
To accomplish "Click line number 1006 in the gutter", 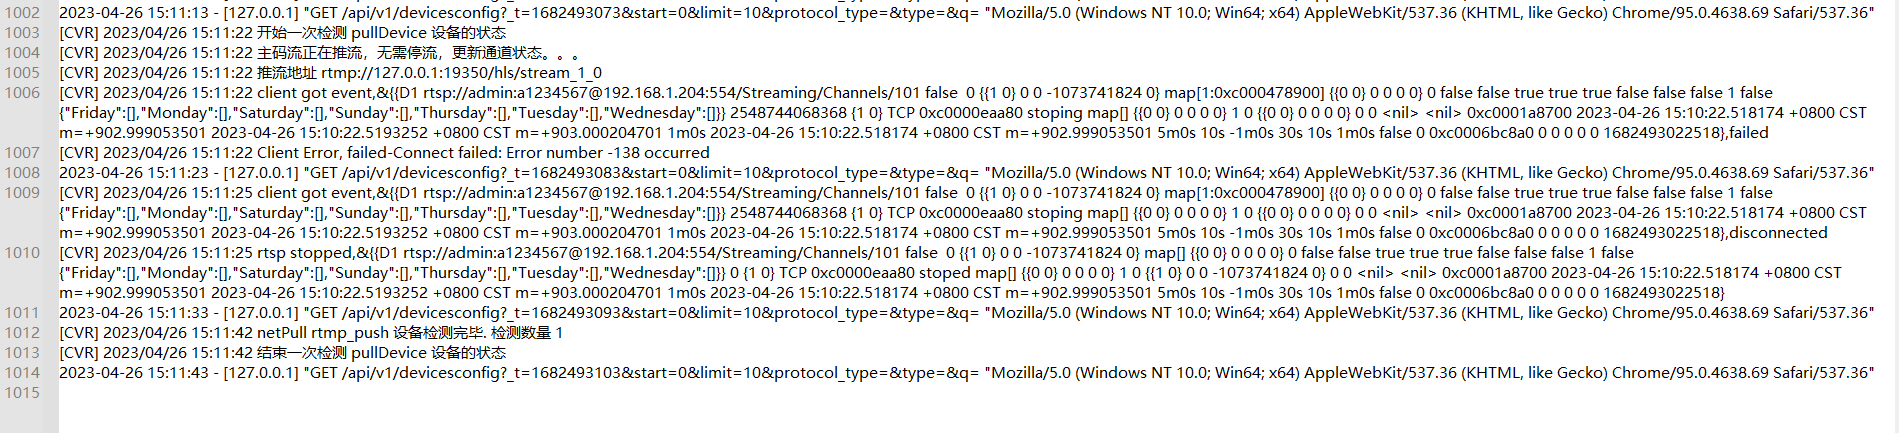I will click(x=22, y=93).
